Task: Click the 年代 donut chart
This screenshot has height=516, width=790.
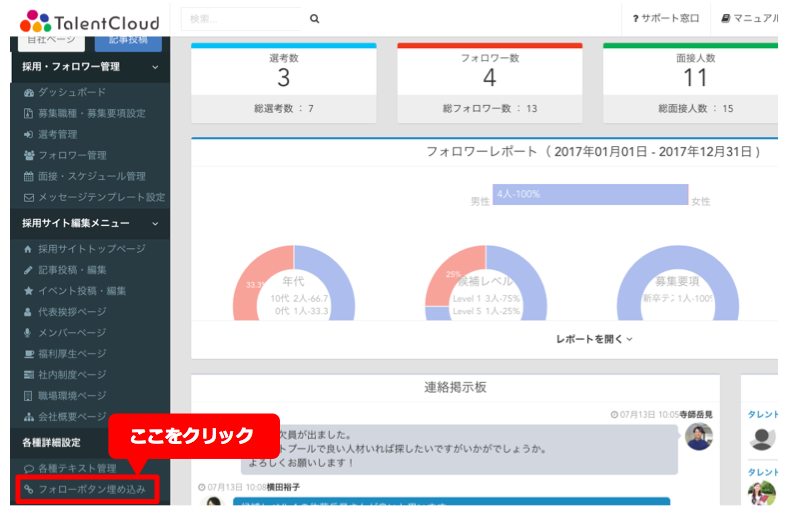Action: click(x=294, y=283)
